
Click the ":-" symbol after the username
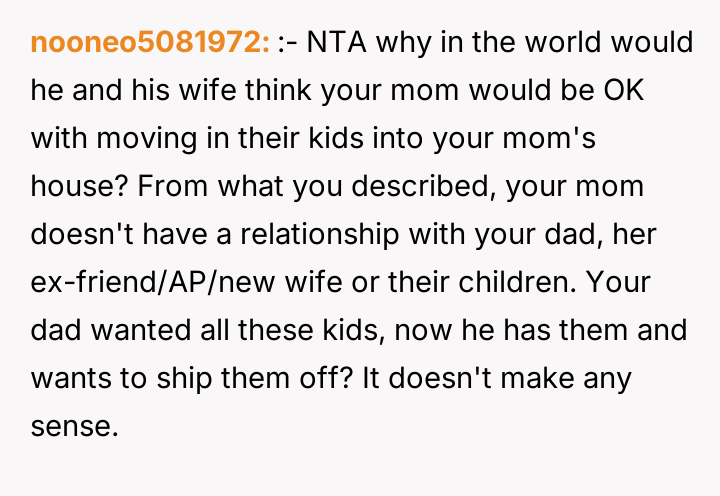(x=287, y=43)
